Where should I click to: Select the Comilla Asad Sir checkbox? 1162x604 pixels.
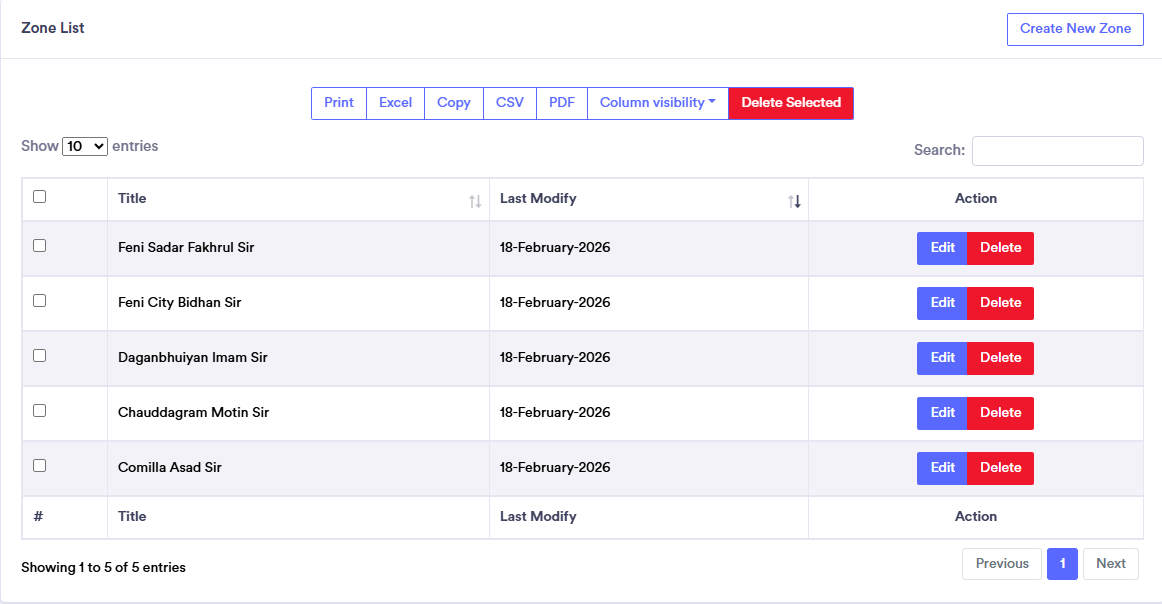40,466
